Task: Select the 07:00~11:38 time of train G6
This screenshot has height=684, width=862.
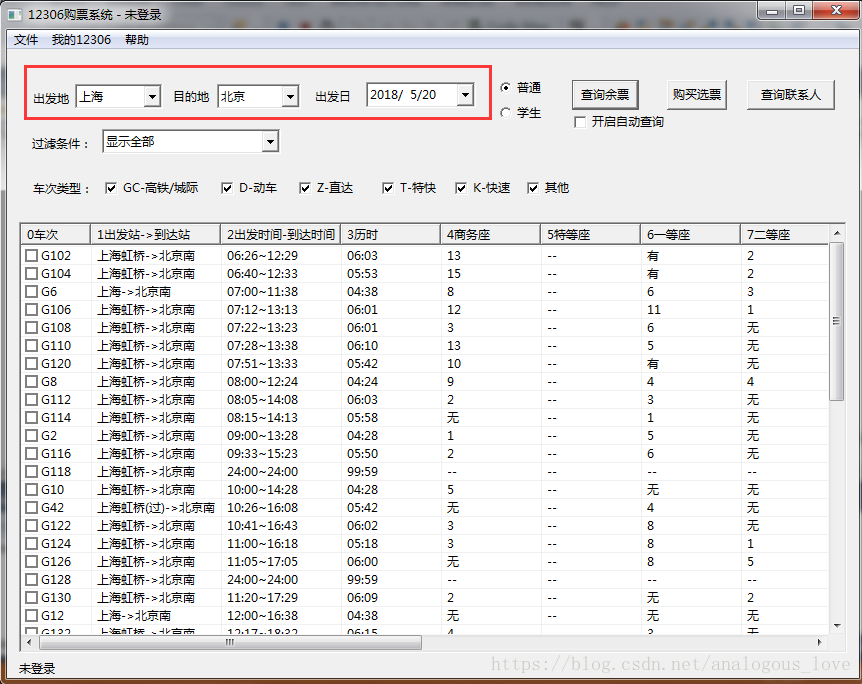Action: pos(262,291)
